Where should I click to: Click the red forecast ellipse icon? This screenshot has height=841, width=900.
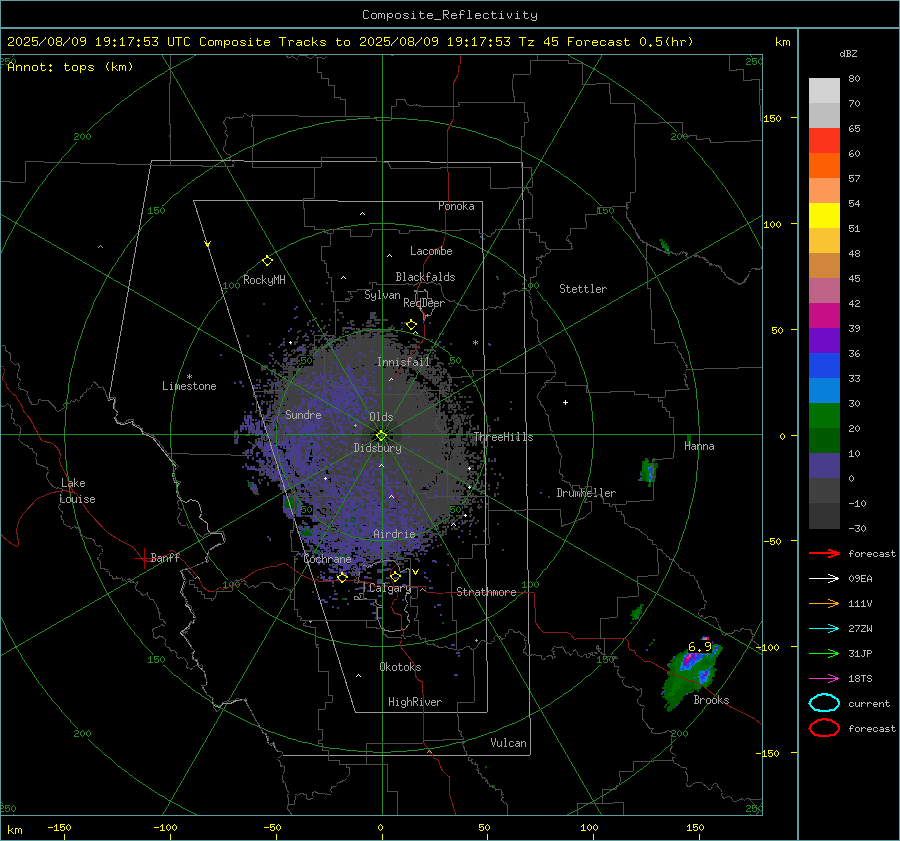point(824,728)
